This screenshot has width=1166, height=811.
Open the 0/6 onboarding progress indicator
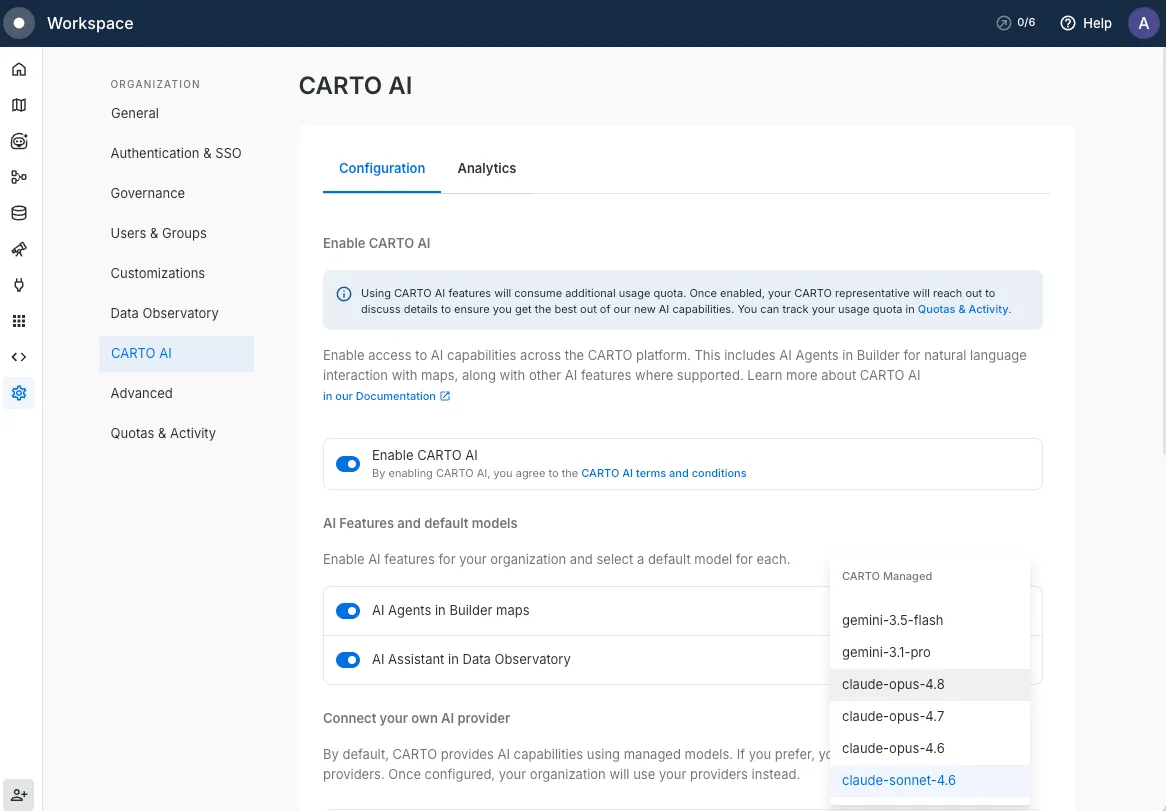tap(1016, 23)
